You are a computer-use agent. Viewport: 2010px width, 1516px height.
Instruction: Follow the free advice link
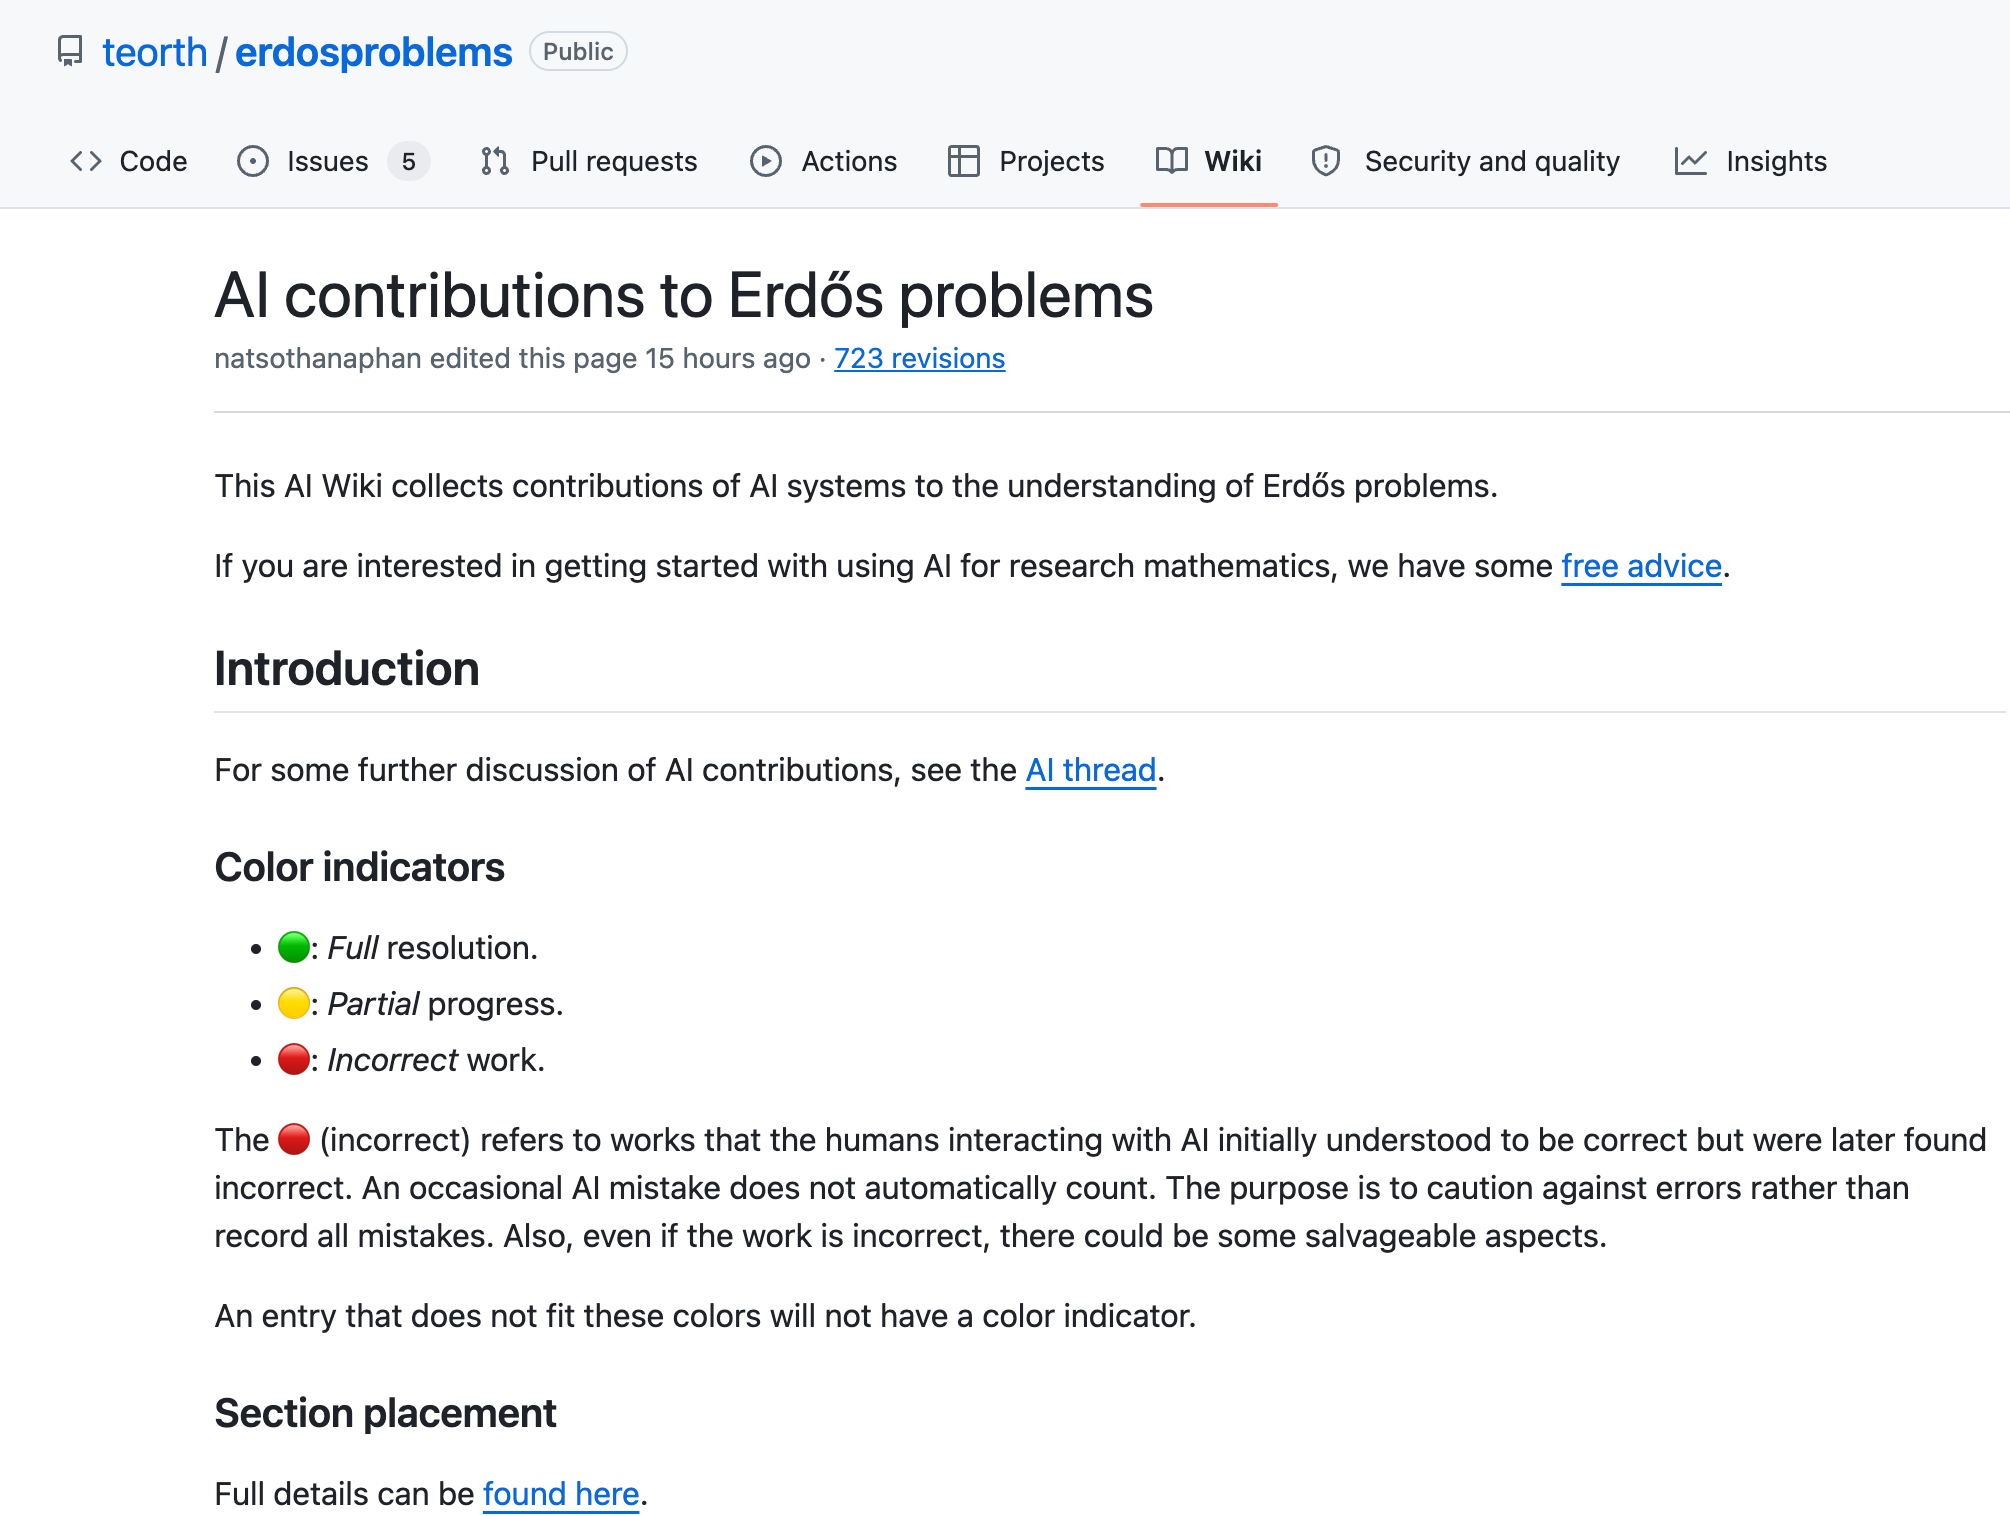1640,566
